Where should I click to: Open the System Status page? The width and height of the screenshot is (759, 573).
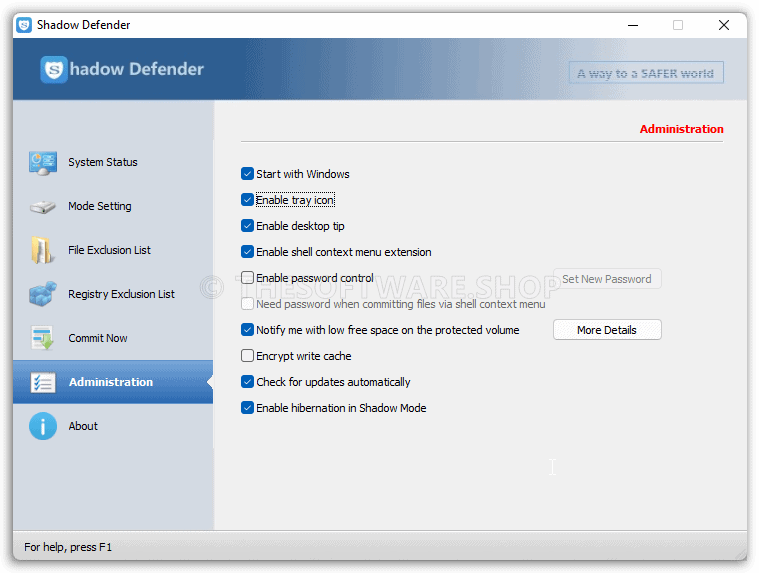pyautogui.click(x=103, y=162)
